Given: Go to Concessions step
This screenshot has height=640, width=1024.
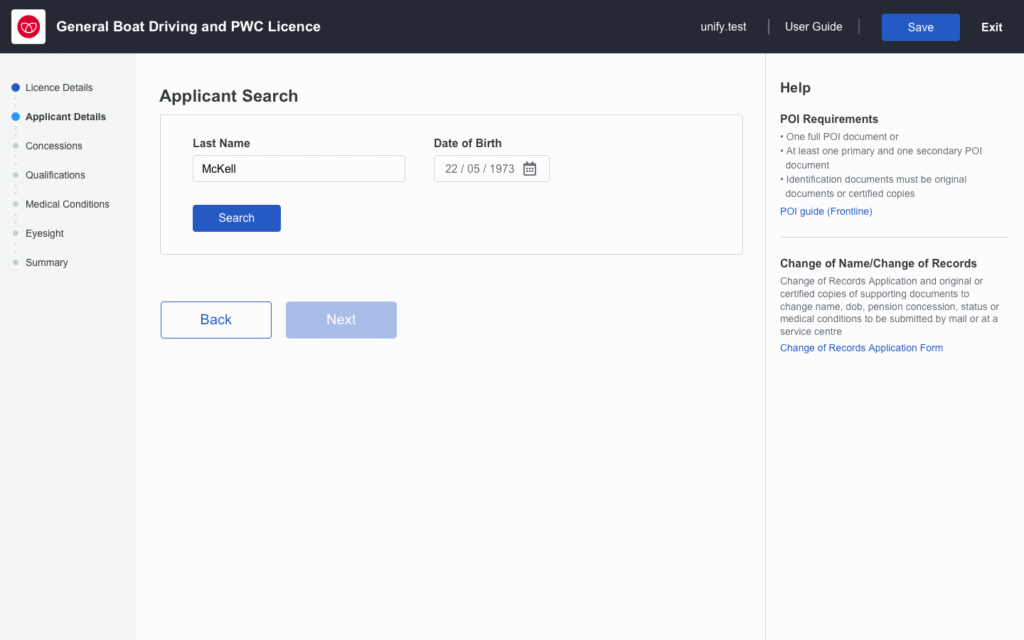Looking at the screenshot, I should (54, 146).
